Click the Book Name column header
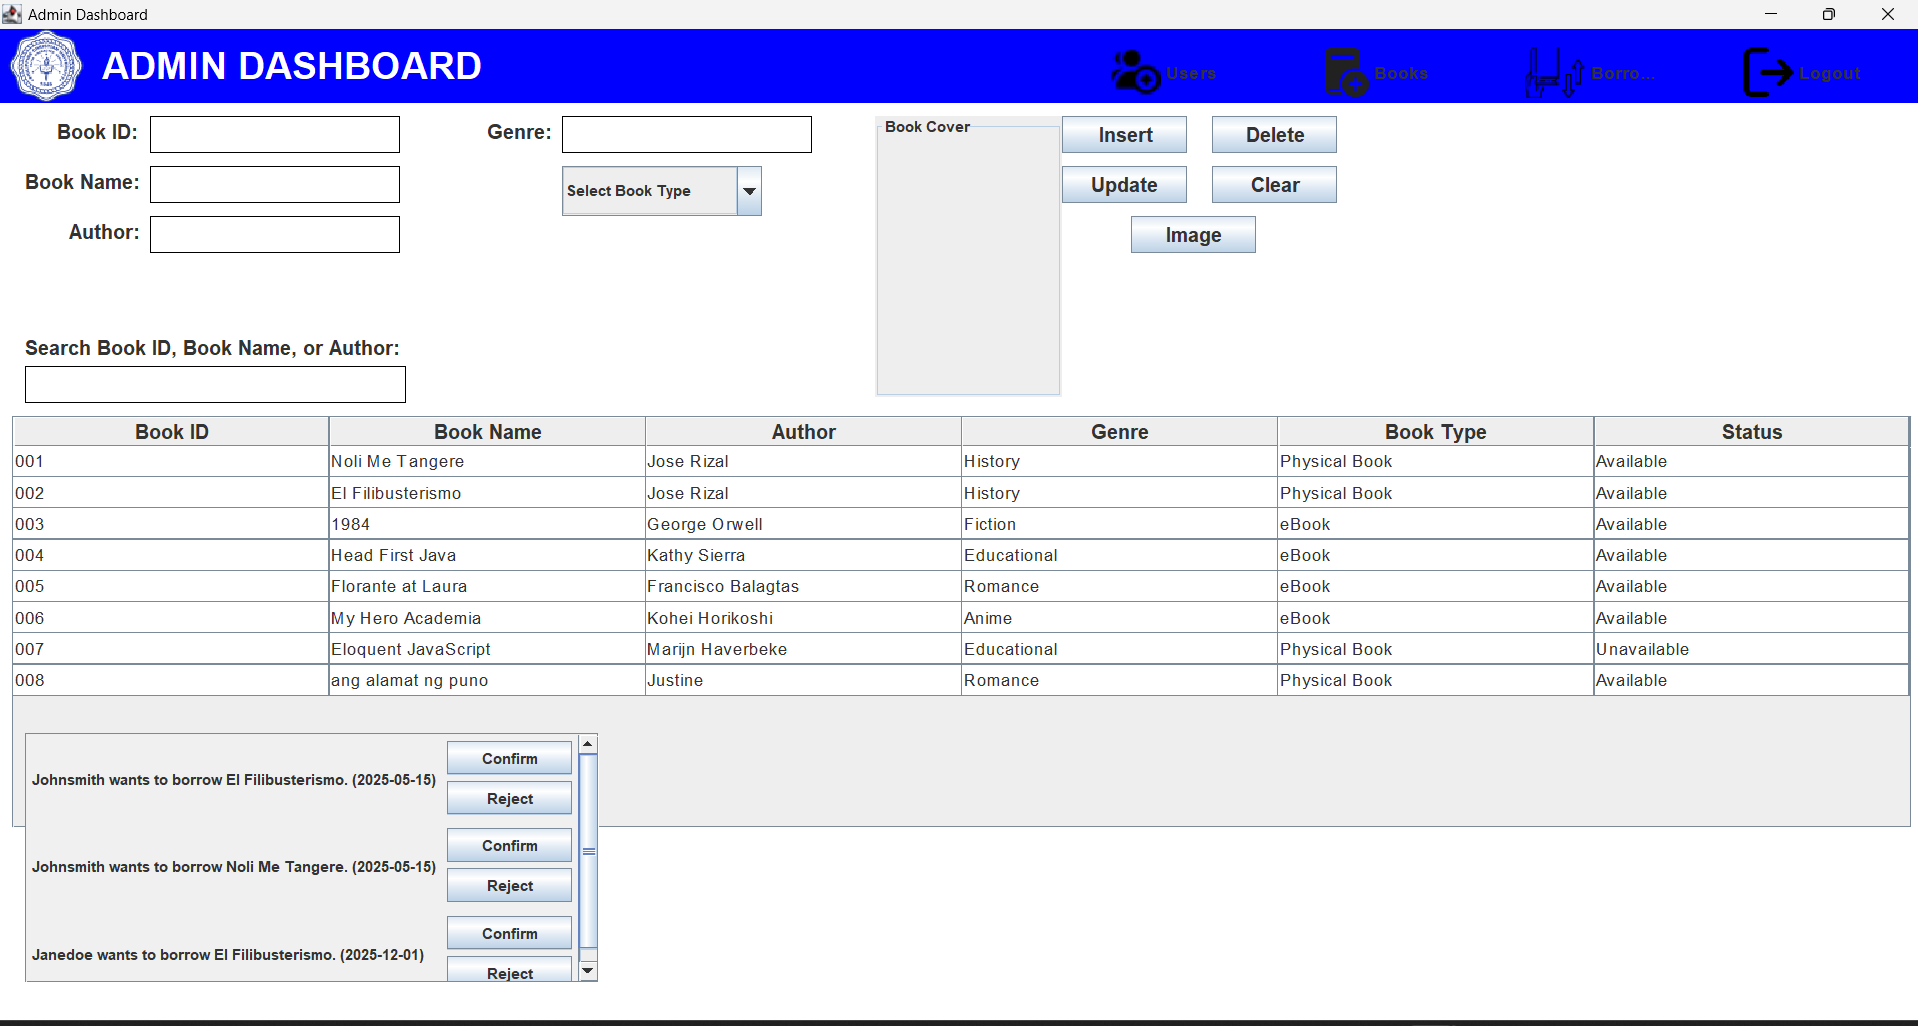 (487, 432)
